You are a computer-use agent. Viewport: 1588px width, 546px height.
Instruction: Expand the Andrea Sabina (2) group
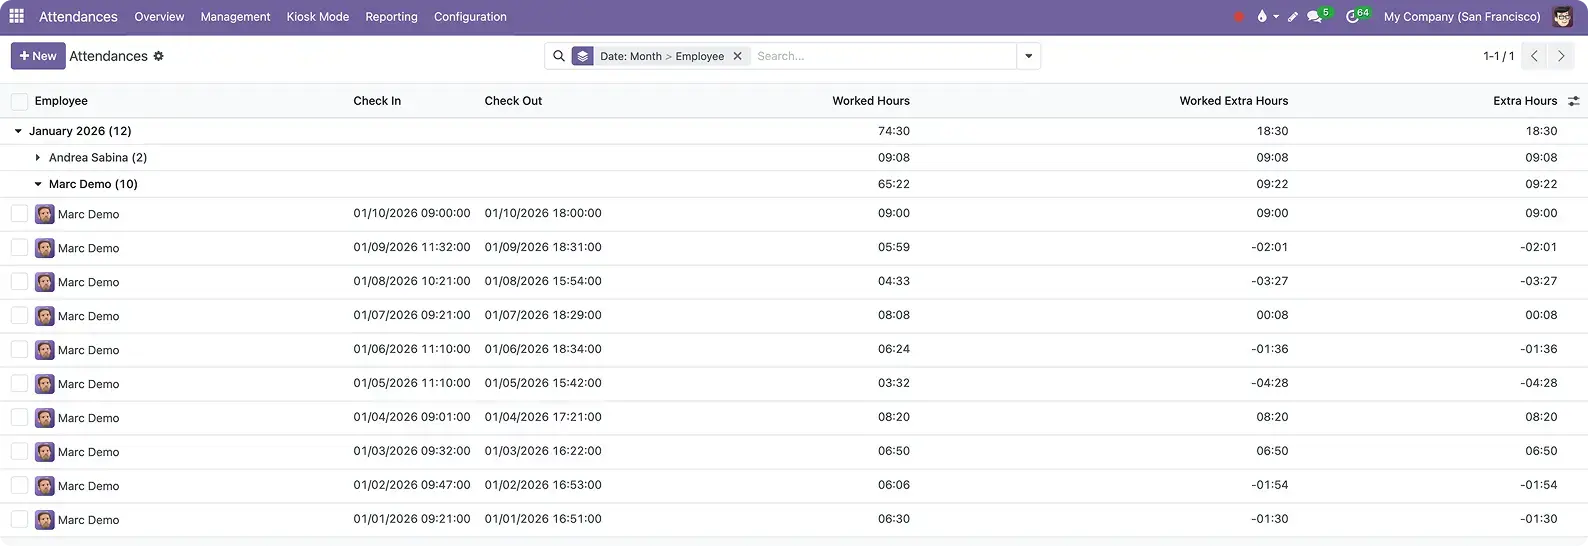[x=38, y=158]
